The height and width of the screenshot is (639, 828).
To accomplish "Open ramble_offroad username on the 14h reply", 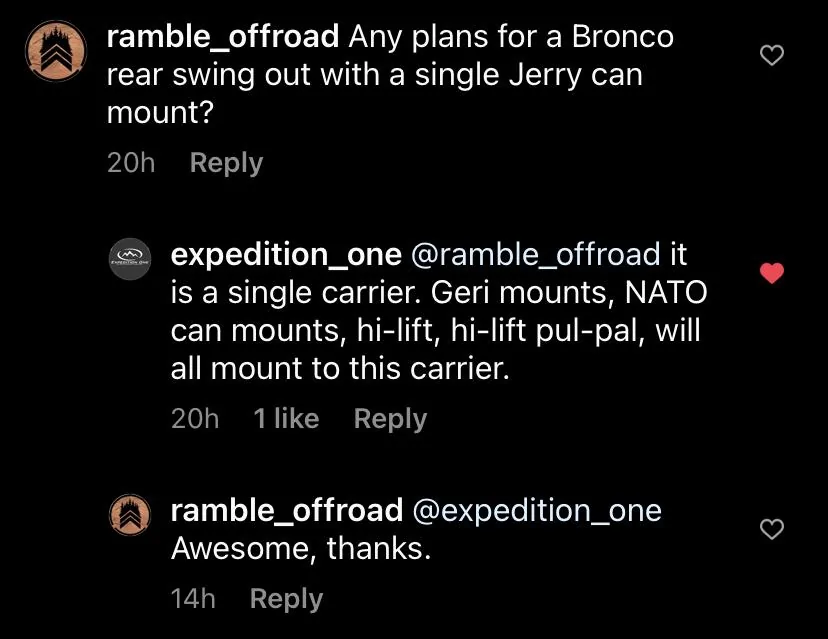I will pos(287,511).
